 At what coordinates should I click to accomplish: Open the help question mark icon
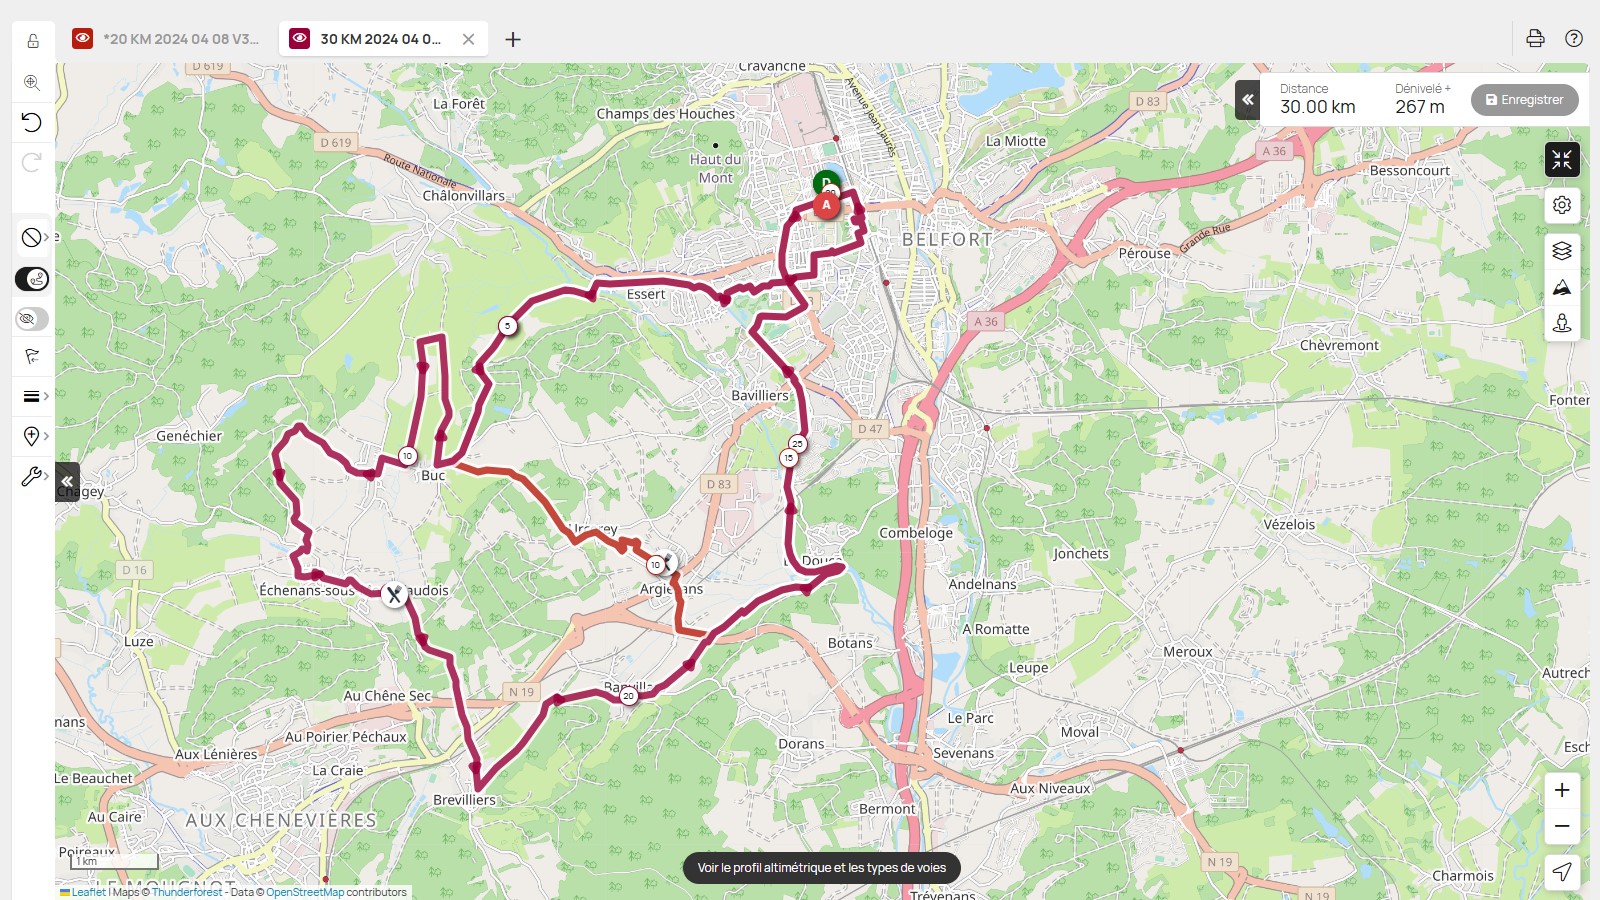[x=1574, y=38]
